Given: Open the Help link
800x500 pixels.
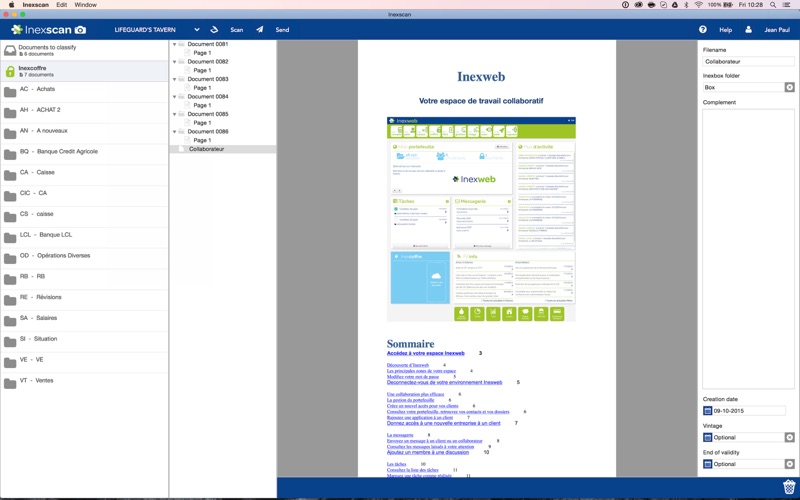Looking at the screenshot, I should (x=726, y=30).
